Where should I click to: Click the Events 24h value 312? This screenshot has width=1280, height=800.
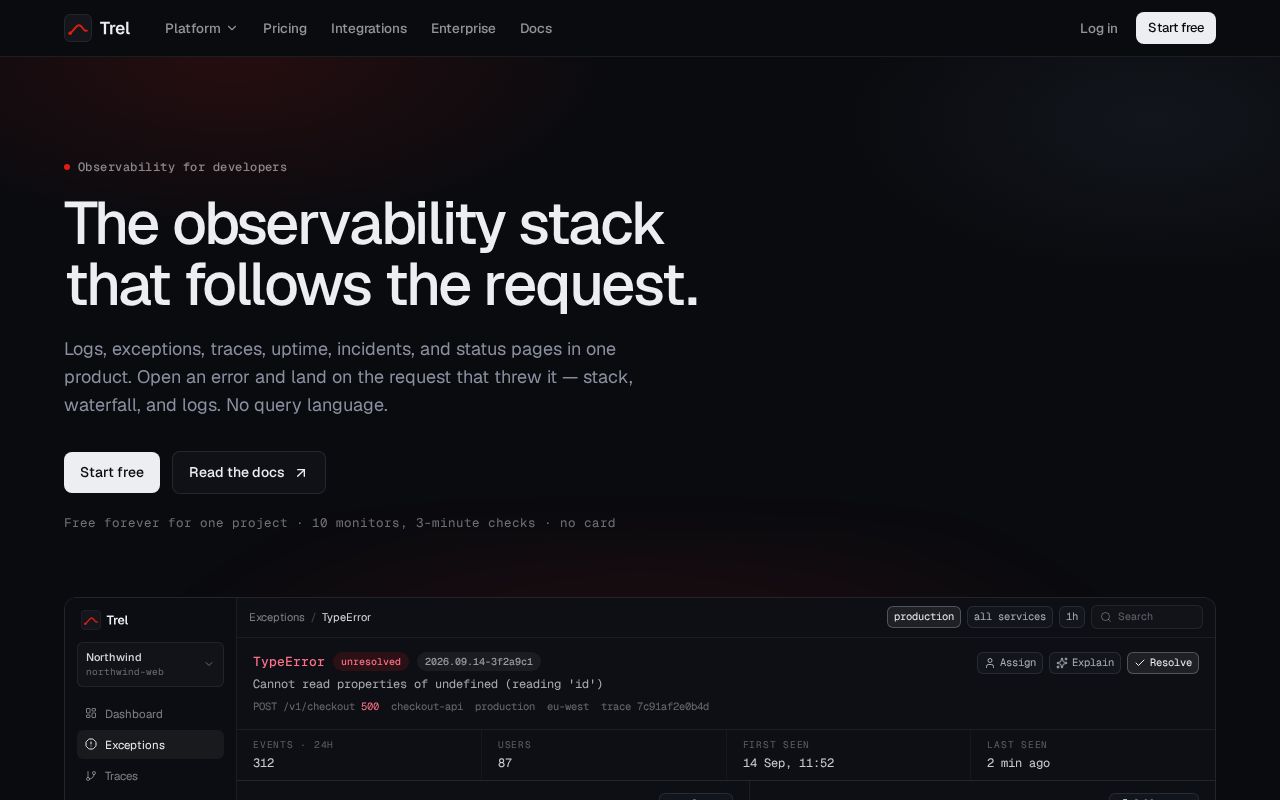(x=264, y=763)
